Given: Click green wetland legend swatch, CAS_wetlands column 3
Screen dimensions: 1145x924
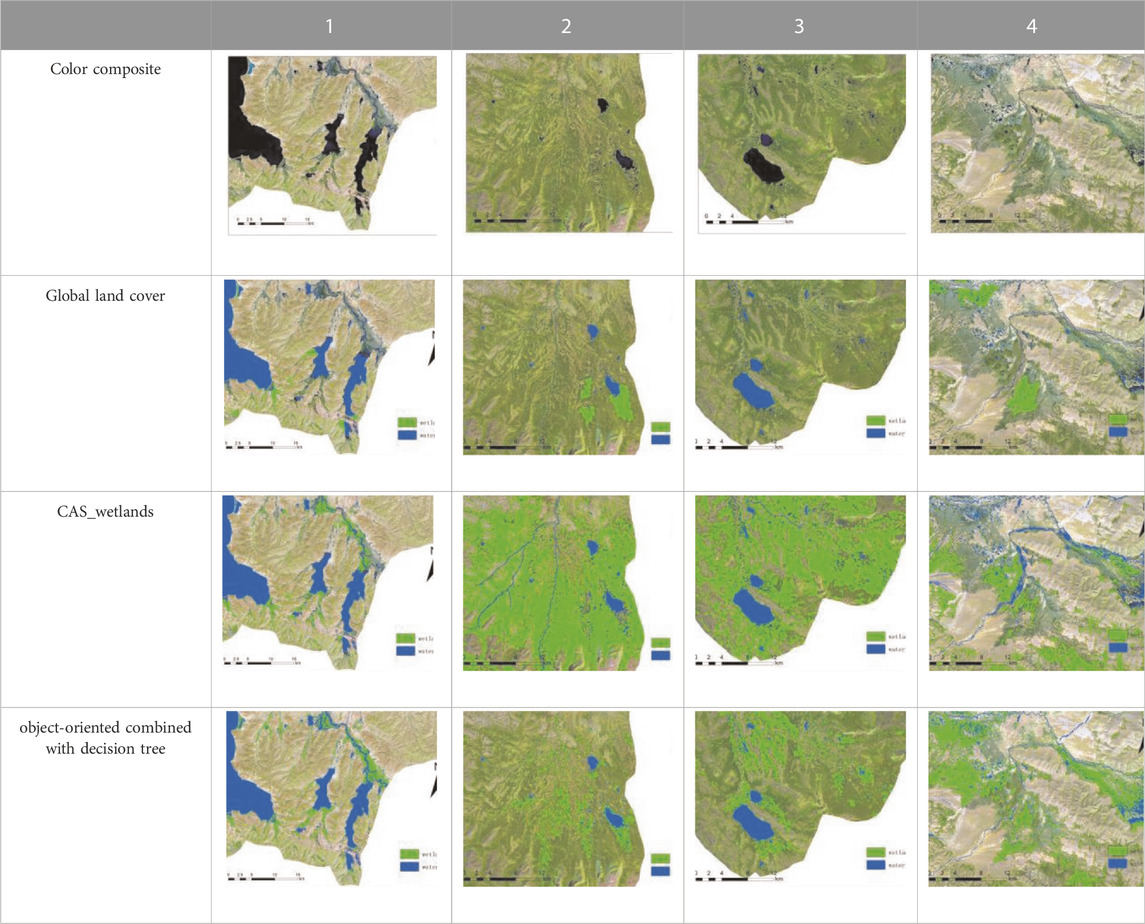Looking at the screenshot, I should 876,637.
